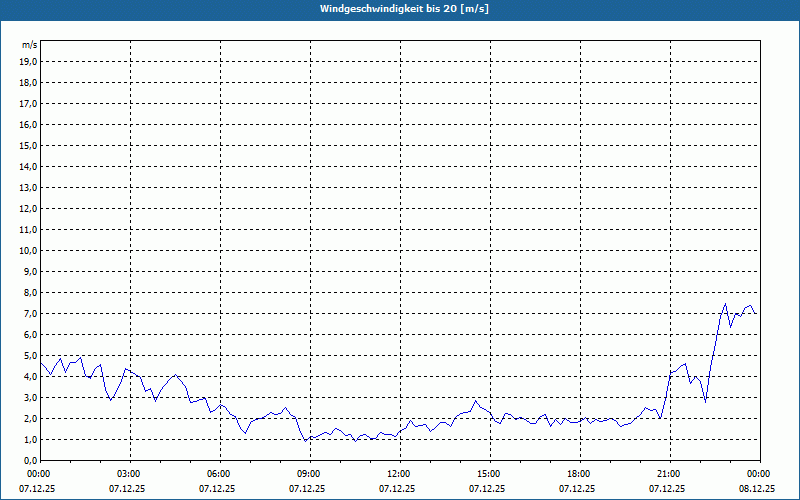
Task: Click the 'm/s' unit label above y-axis
Action: click(x=29, y=45)
